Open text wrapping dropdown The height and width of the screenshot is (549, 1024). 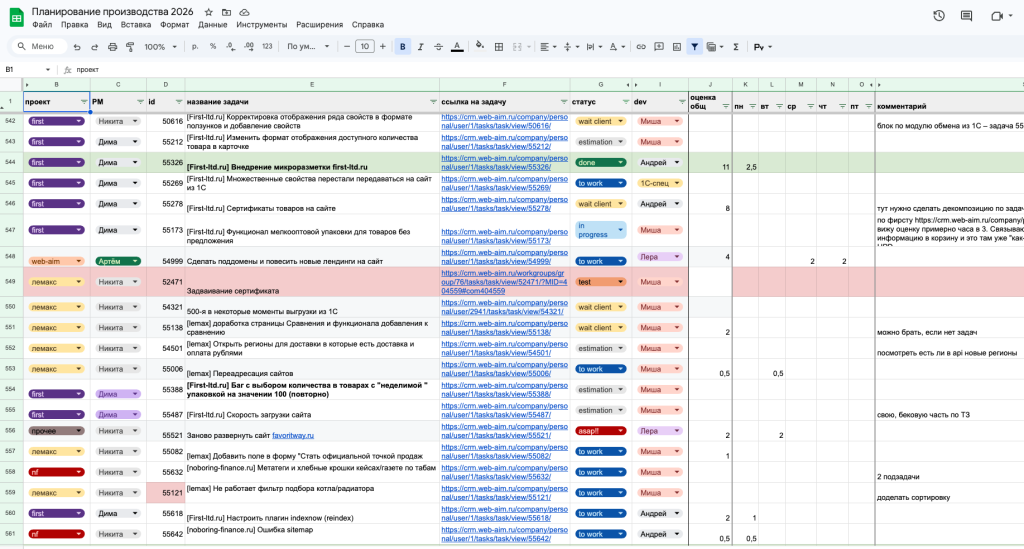(594, 47)
